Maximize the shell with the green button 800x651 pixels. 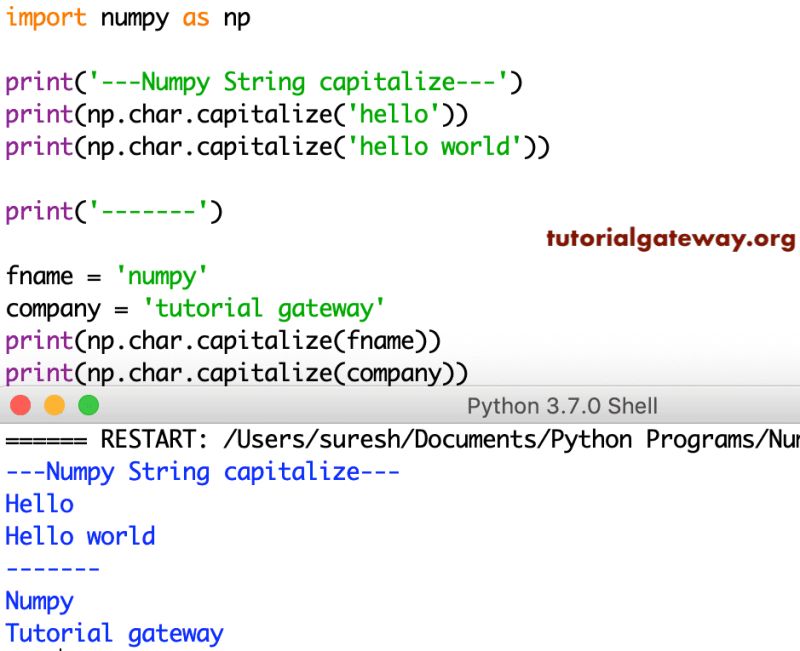point(88,406)
